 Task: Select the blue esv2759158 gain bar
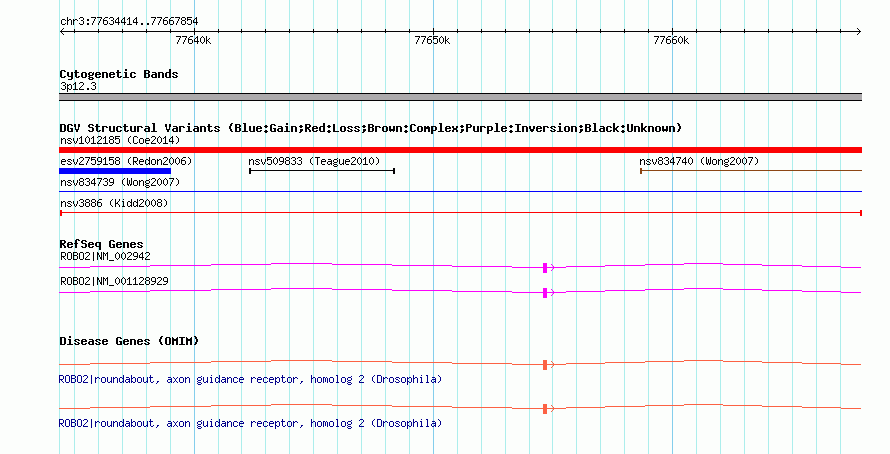click(x=115, y=171)
